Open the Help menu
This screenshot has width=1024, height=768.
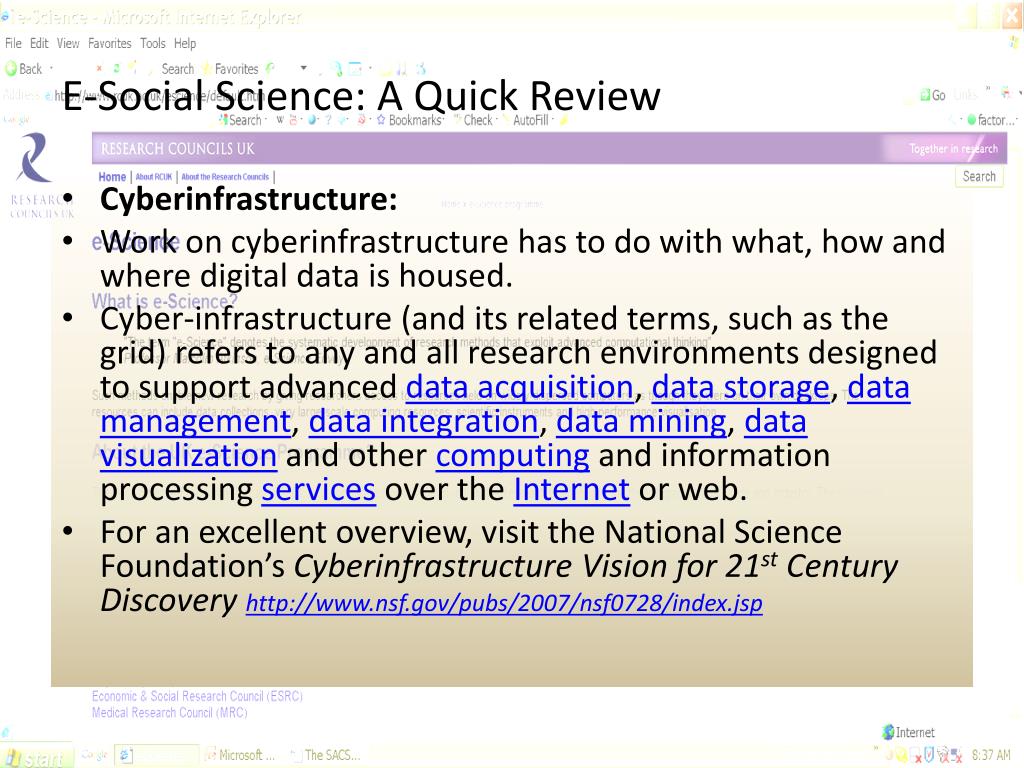185,43
